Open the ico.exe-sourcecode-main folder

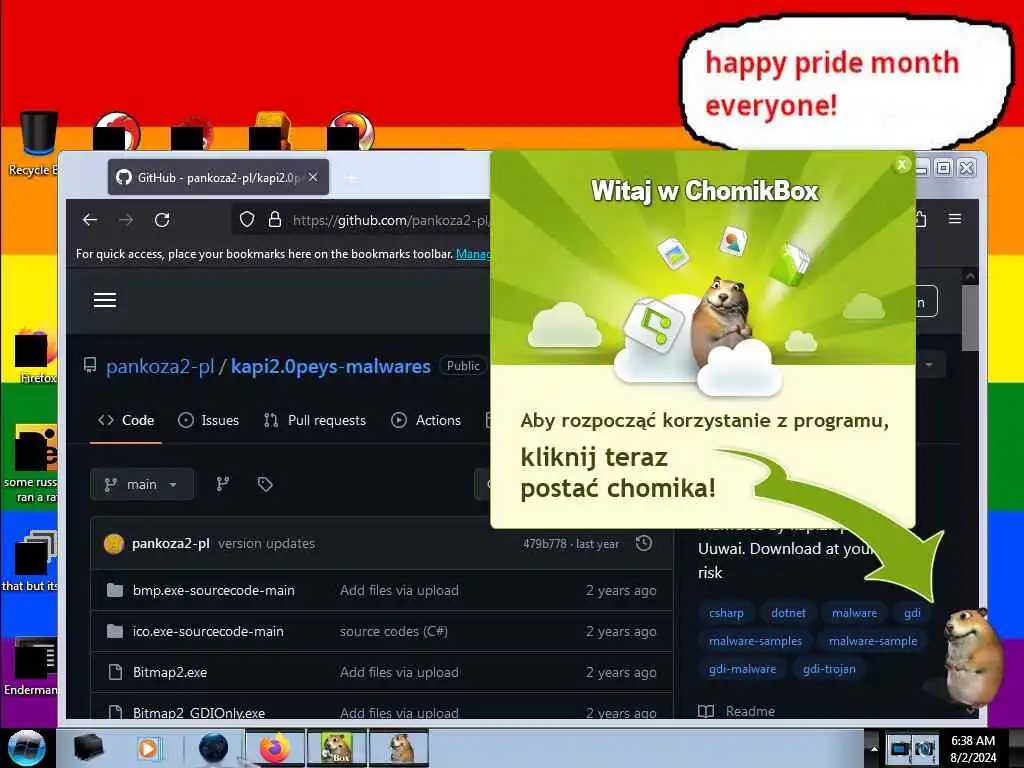[x=208, y=632]
